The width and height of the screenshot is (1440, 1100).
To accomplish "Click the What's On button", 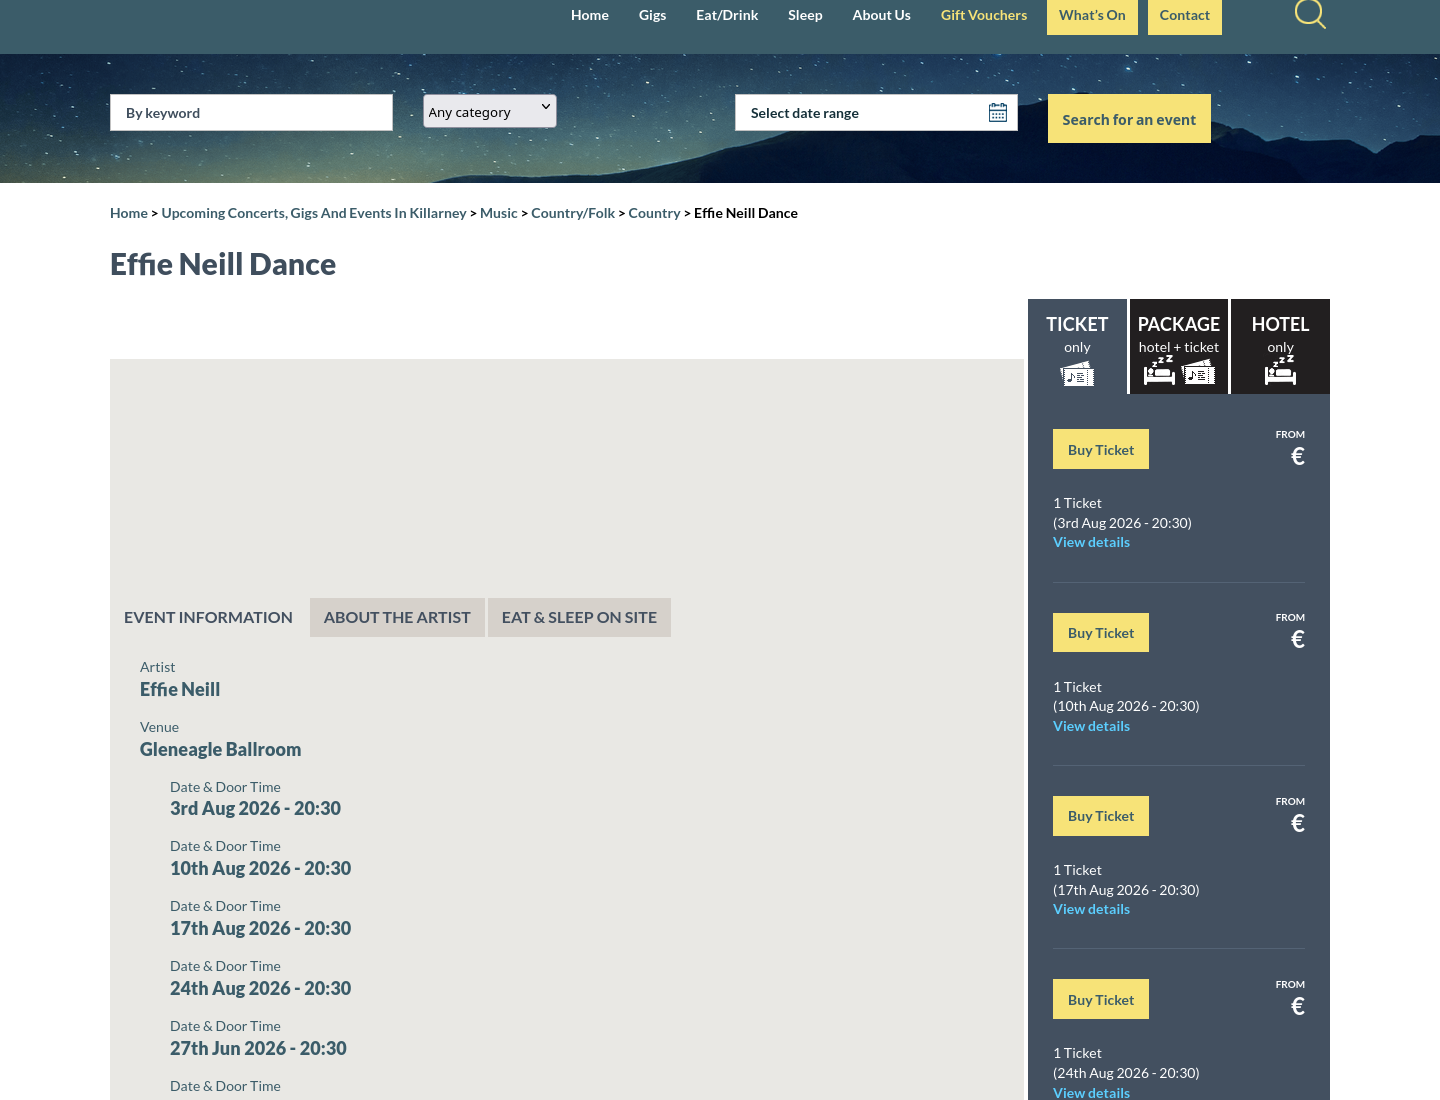I will 1092,16.
